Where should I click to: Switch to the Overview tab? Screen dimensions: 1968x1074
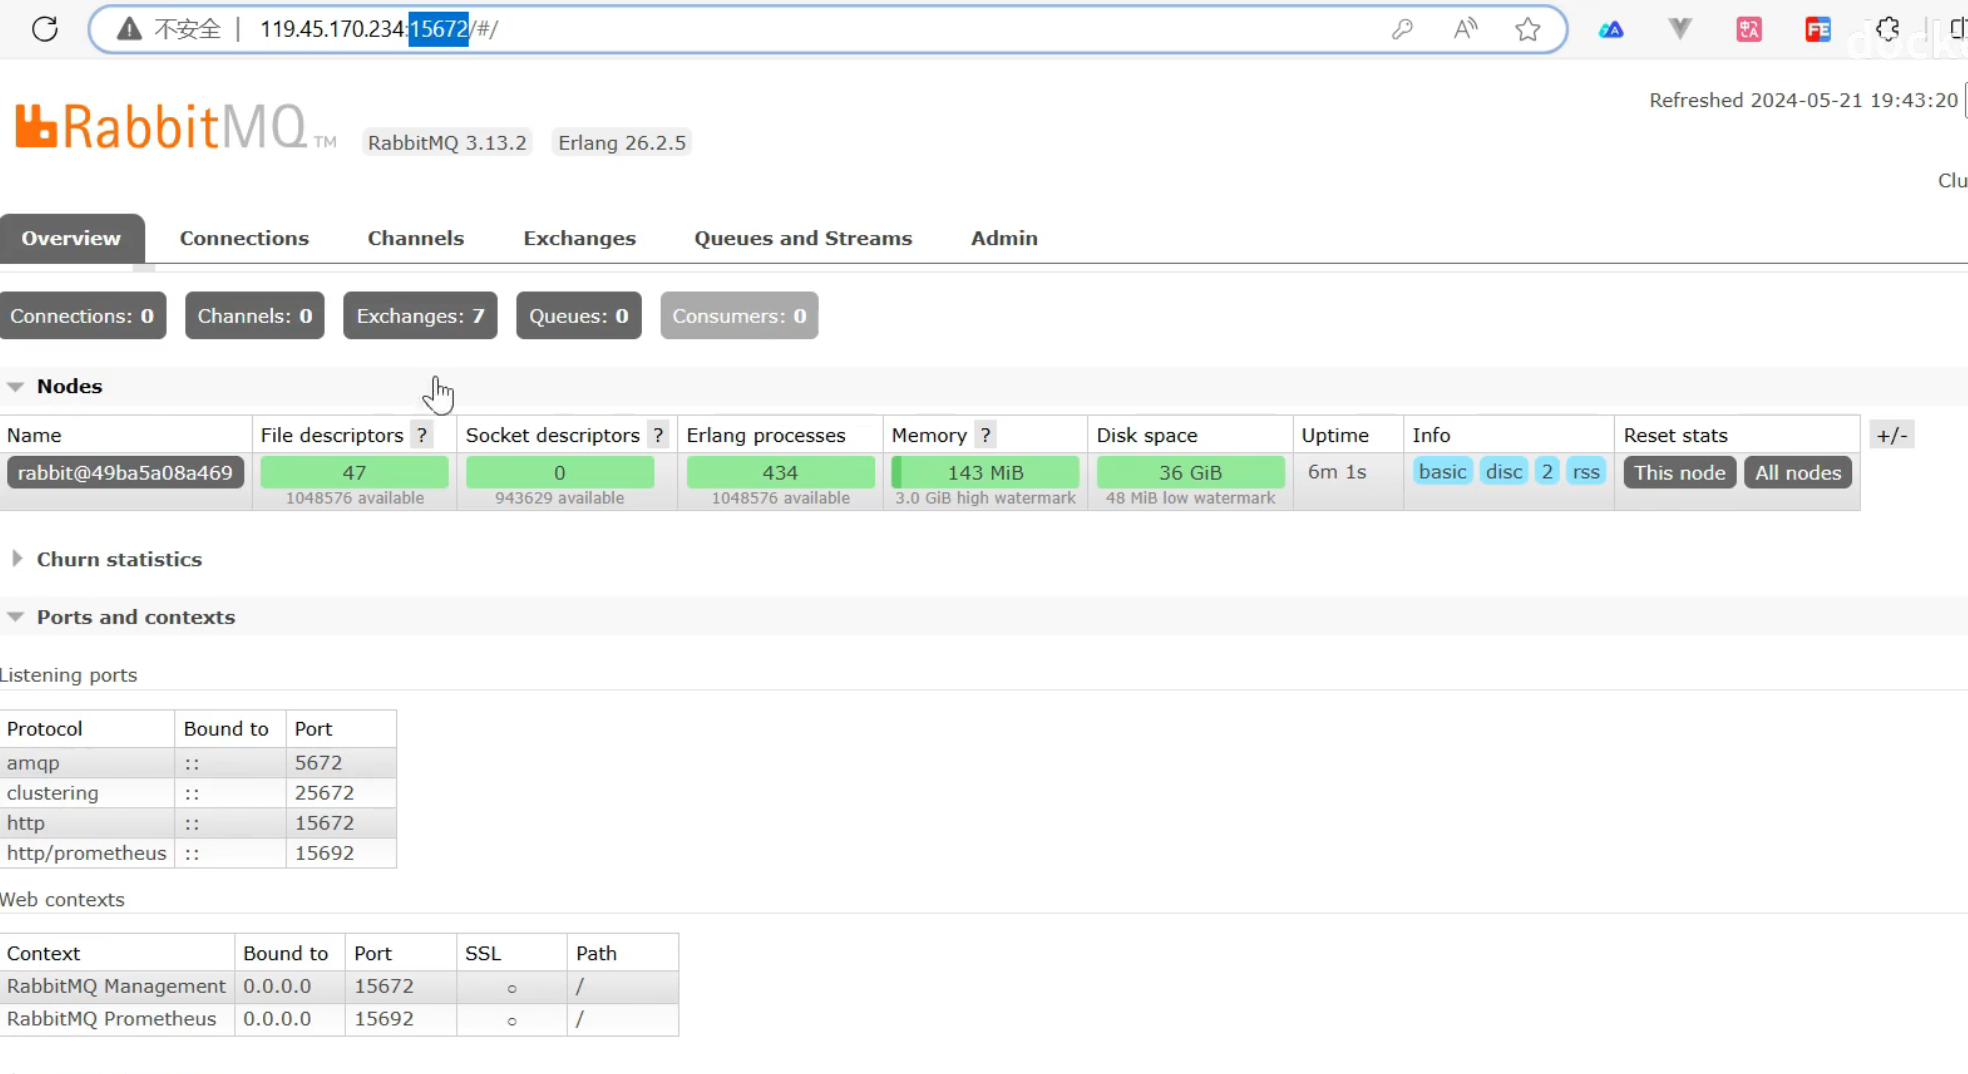click(x=71, y=238)
